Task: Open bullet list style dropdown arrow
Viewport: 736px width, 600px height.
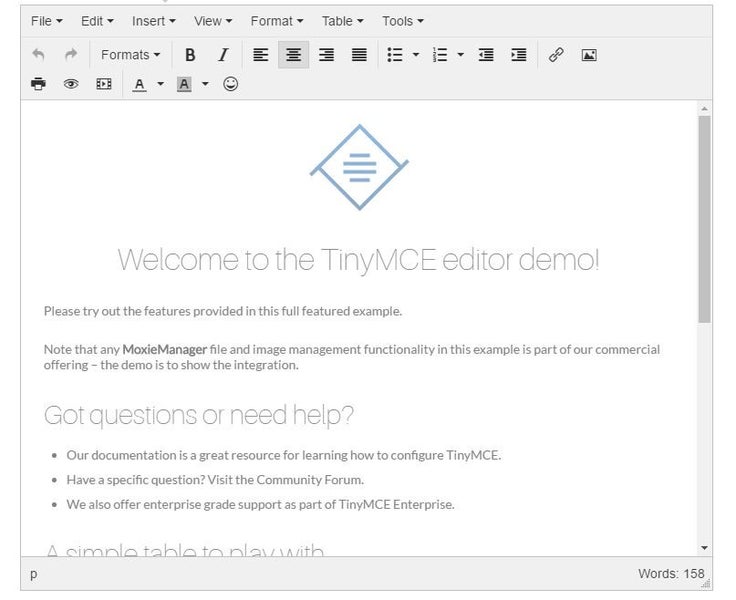Action: (x=416, y=55)
